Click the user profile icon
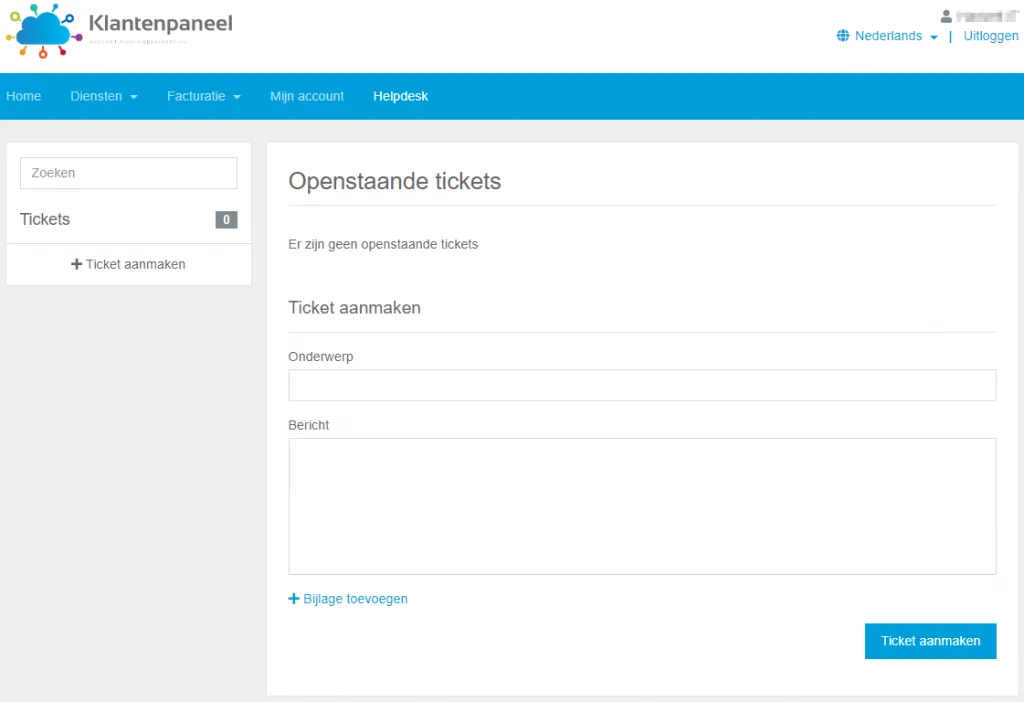Image resolution: width=1024 pixels, height=702 pixels. pos(946,16)
